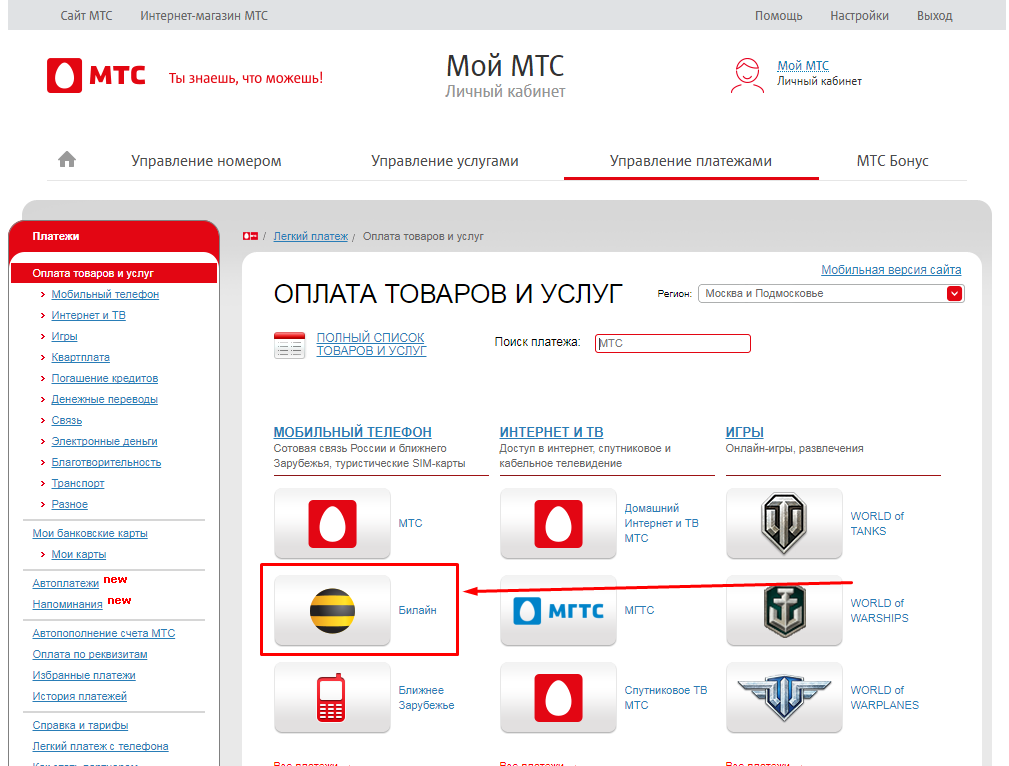Open История платежей link
1009x766 pixels.
80,696
